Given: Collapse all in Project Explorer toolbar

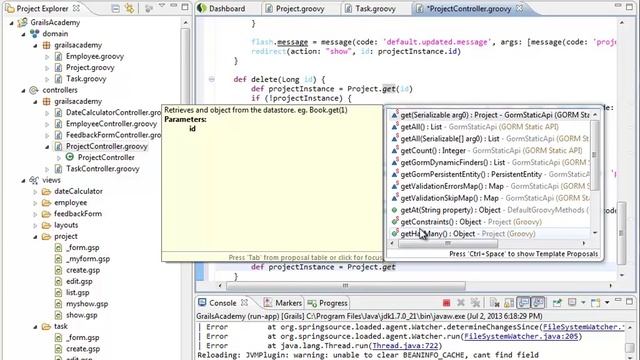Looking at the screenshot, I should pyautogui.click(x=116, y=8).
